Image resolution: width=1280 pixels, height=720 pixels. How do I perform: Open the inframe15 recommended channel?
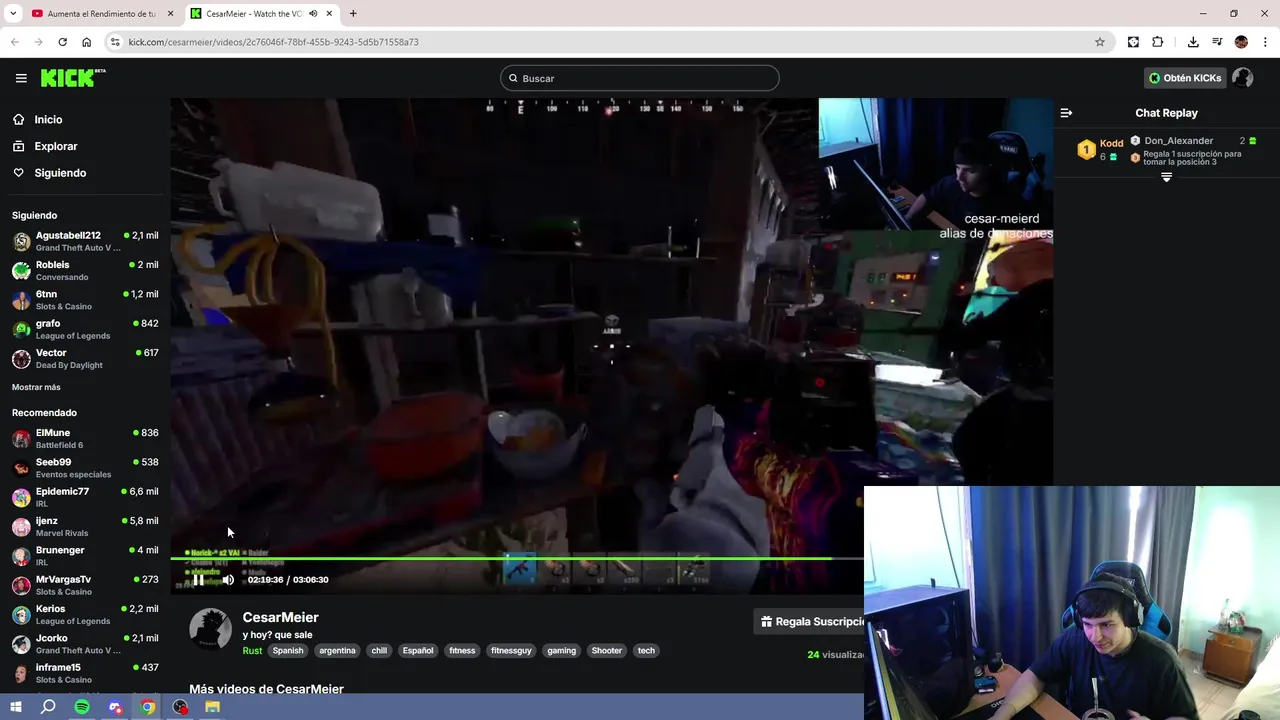[x=85, y=673]
